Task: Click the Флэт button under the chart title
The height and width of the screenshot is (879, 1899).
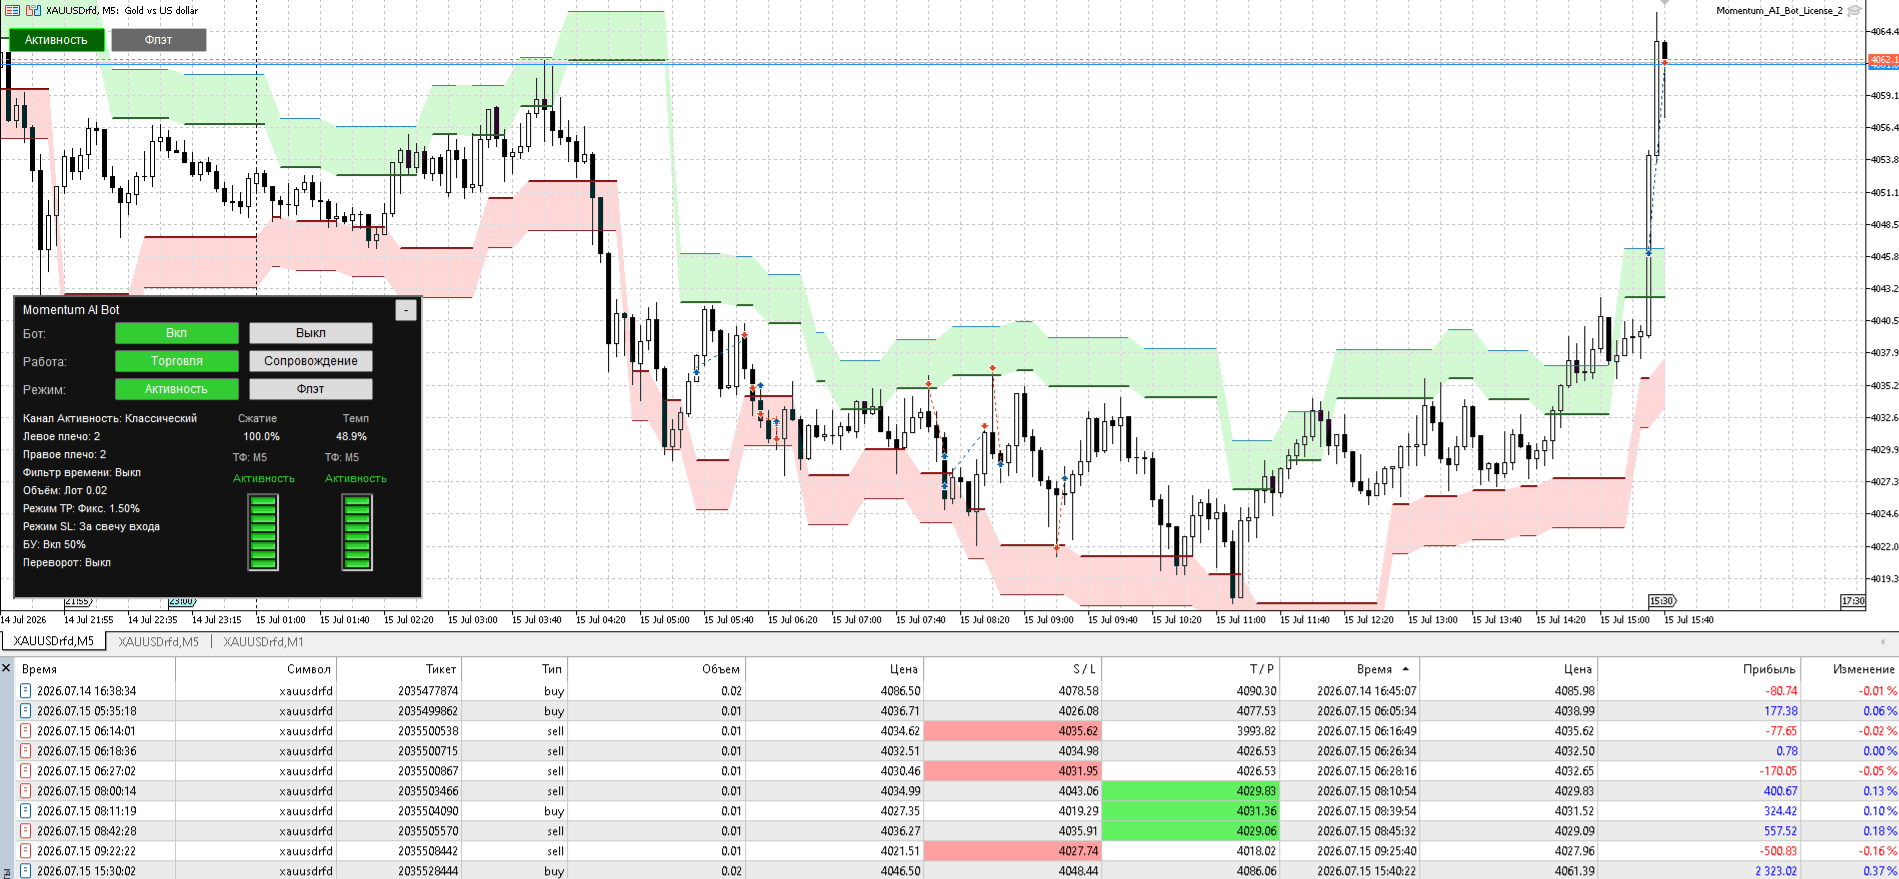Action: (159, 40)
